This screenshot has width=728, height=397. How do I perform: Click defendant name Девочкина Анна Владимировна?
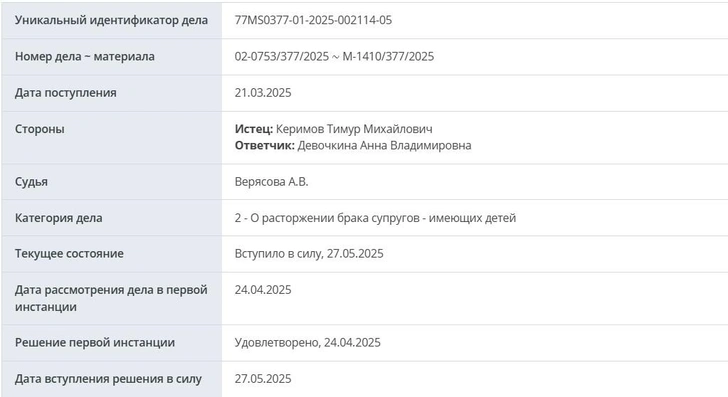click(384, 145)
